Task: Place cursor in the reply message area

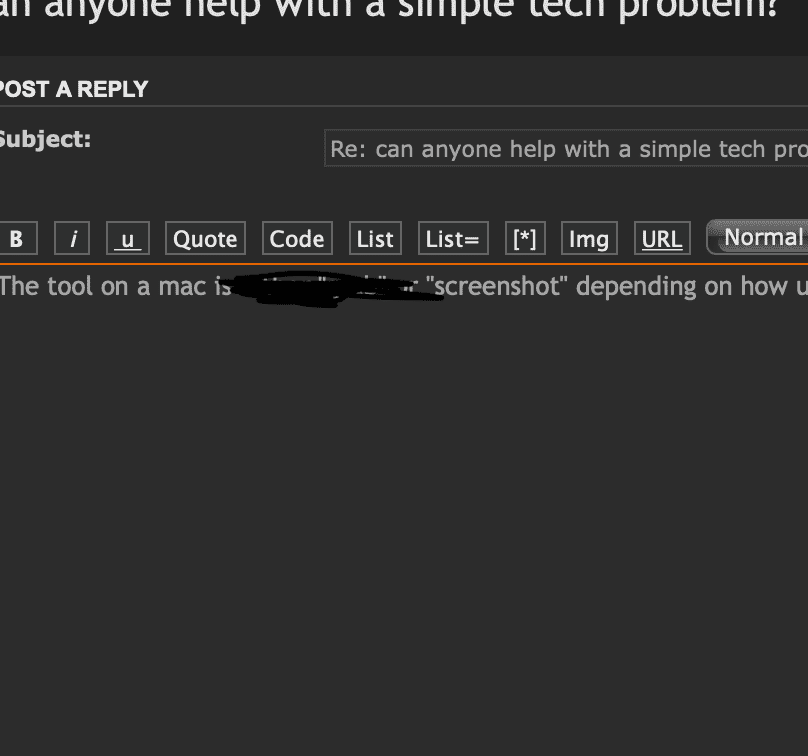Action: [x=404, y=508]
